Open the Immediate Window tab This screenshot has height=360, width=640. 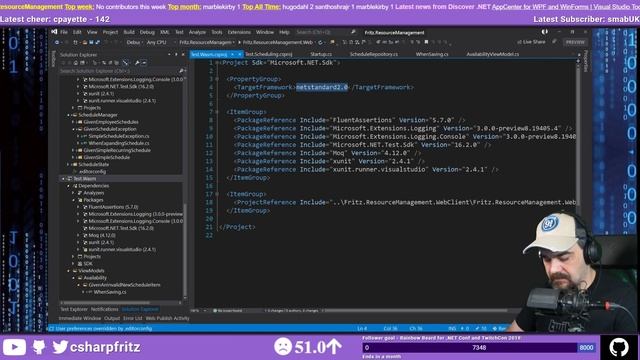pos(80,318)
